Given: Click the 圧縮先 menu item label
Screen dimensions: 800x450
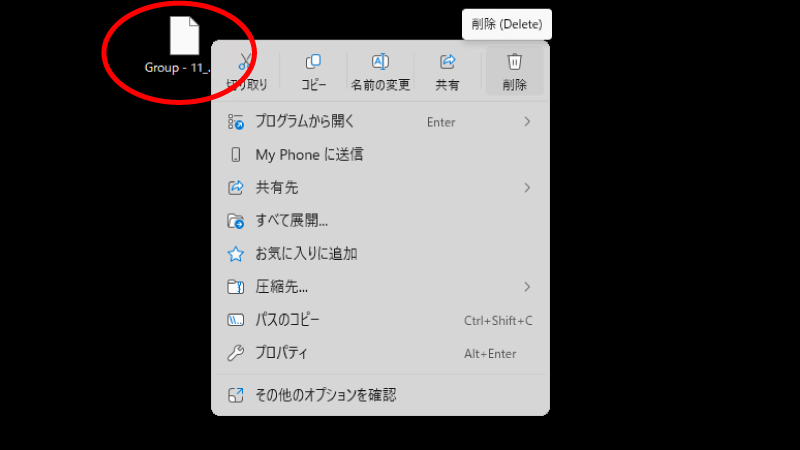Looking at the screenshot, I should pos(282,287).
